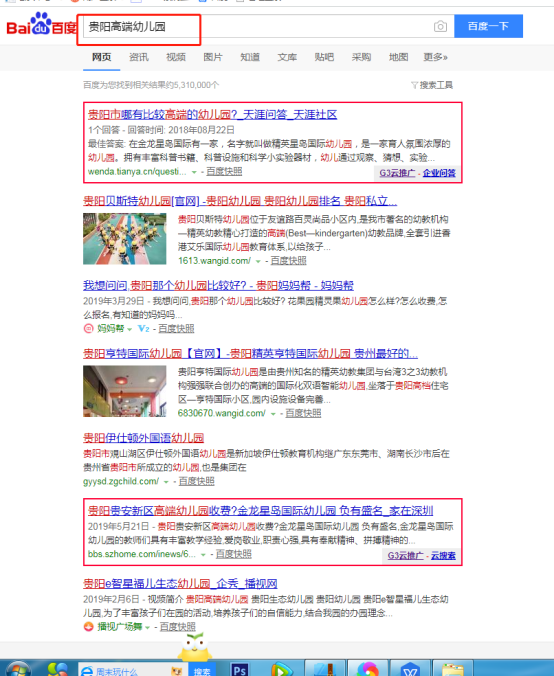554x676 pixels.
Task: Click the 贝斯特幼儿园 playground thumbnail
Action: (125, 238)
